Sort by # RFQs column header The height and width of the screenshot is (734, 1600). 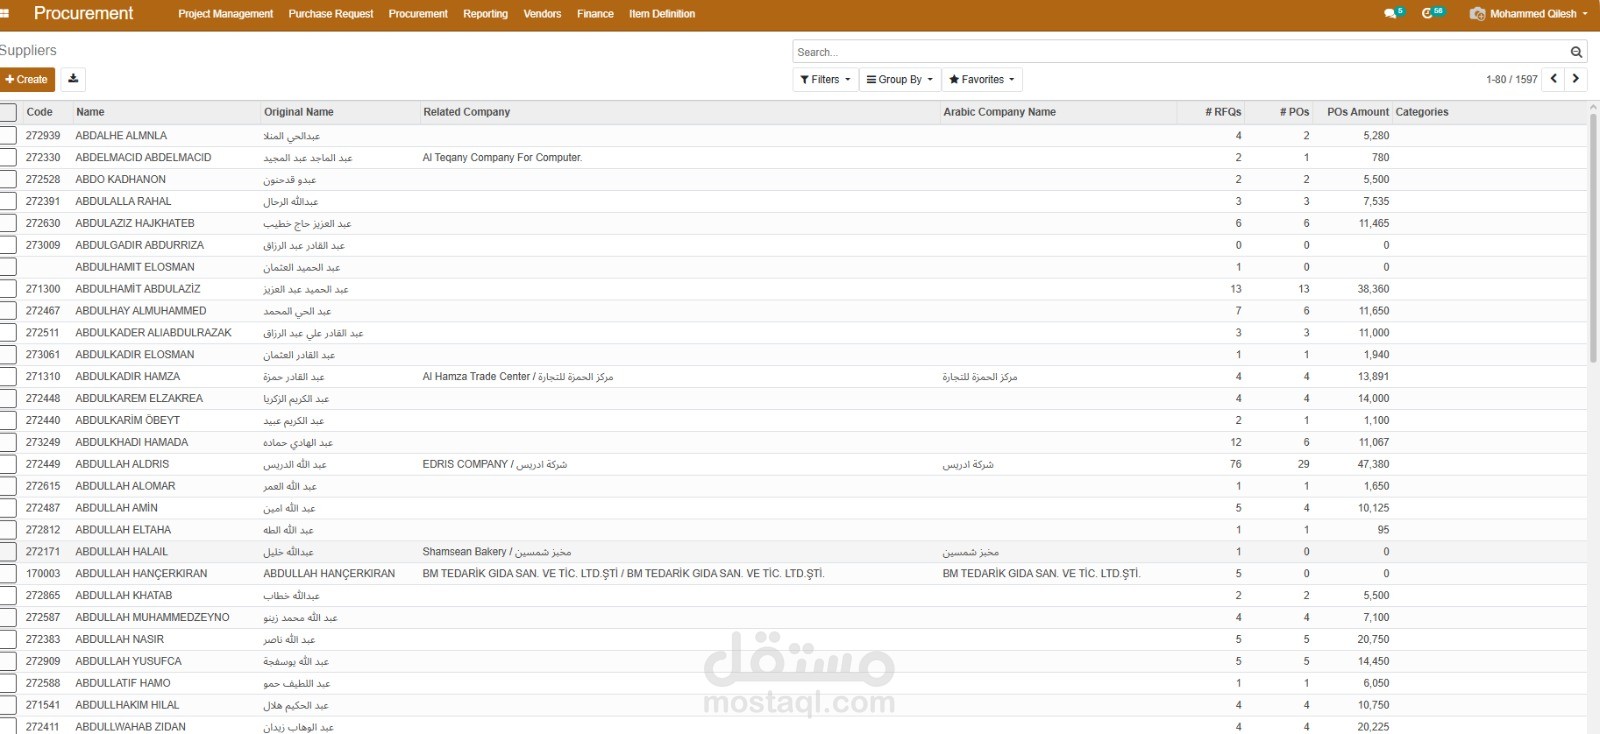coord(1223,112)
